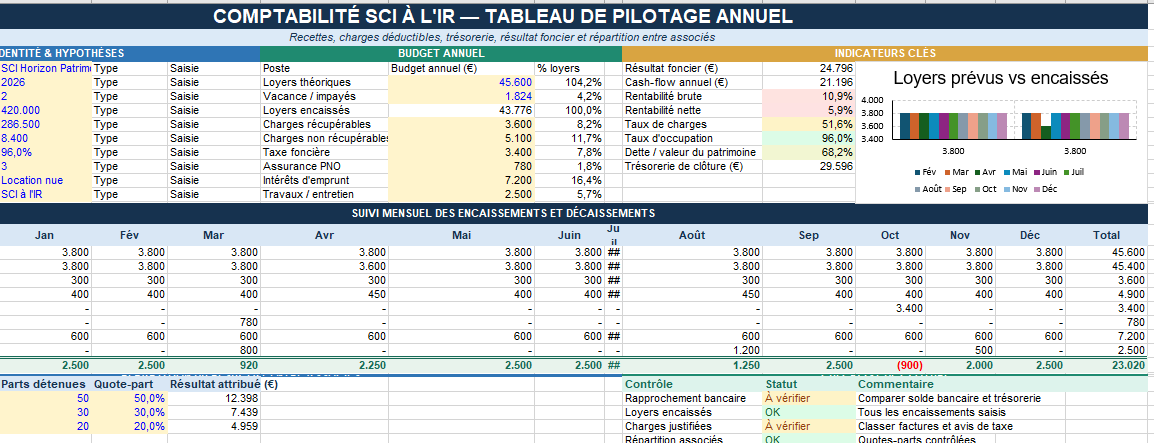The image size is (1154, 443).
Task: Click the 'Comparer solde bancaire et trésorerie' comment
Action: (x=949, y=398)
